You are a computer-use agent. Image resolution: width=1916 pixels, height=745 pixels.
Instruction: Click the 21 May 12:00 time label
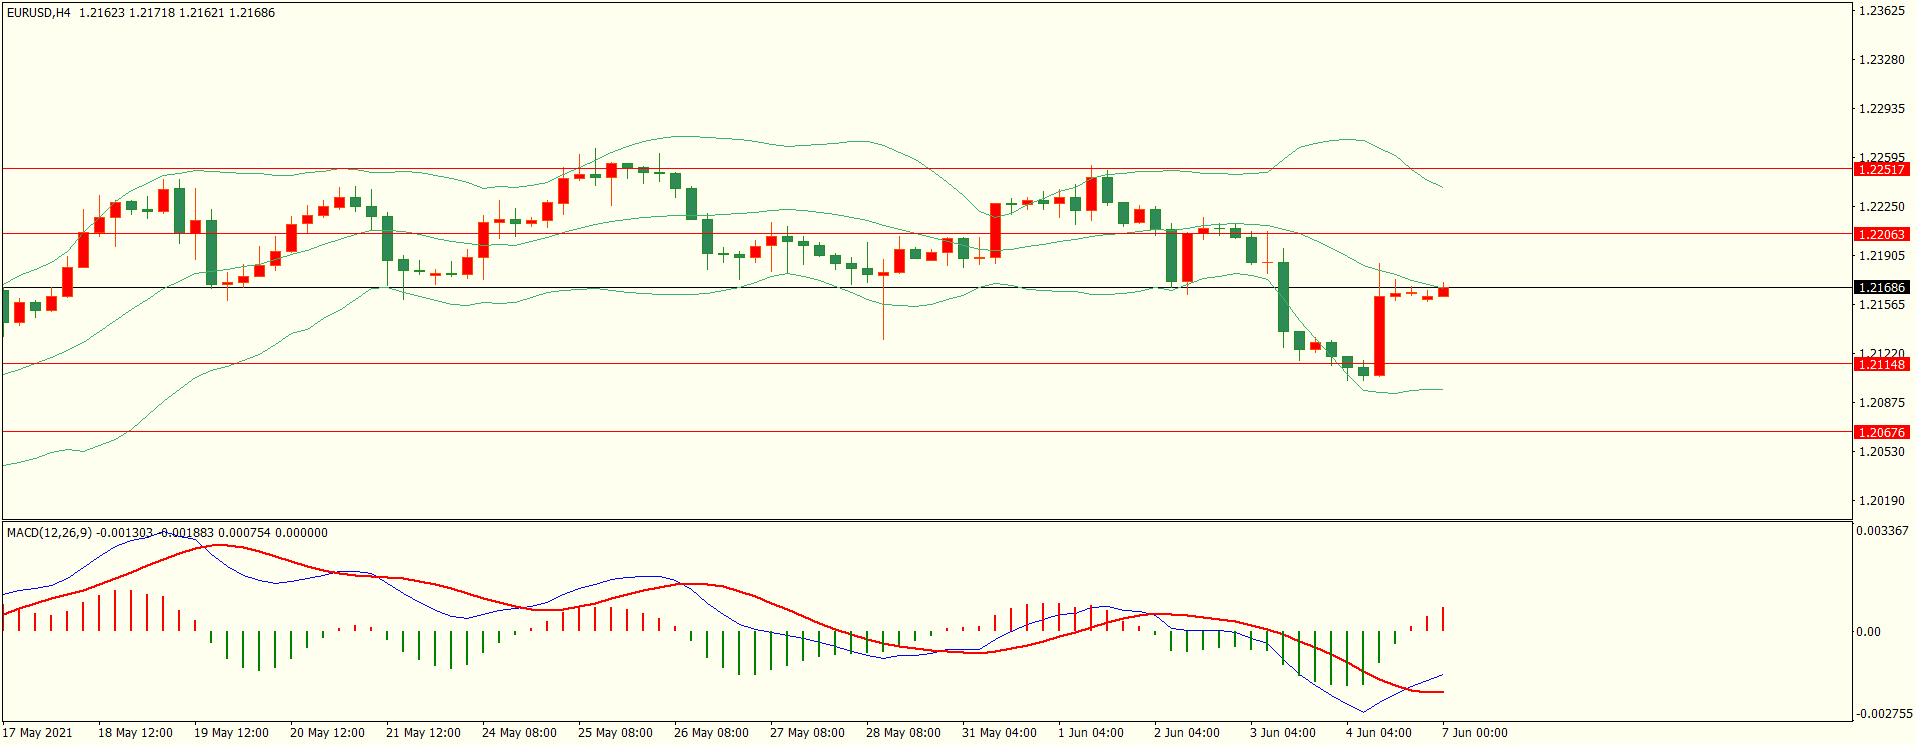coord(423,733)
